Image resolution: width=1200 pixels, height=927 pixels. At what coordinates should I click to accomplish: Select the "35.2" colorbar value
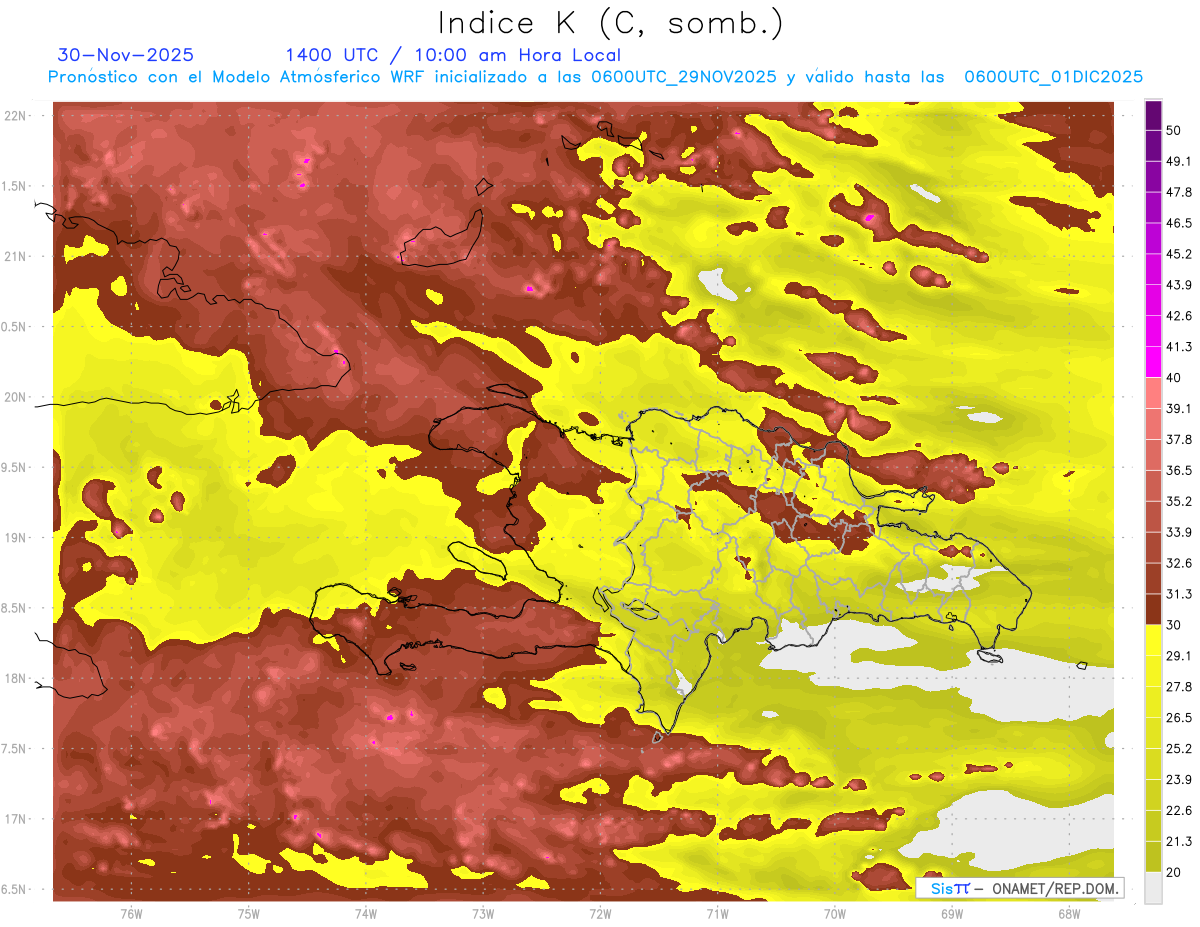click(x=1179, y=501)
